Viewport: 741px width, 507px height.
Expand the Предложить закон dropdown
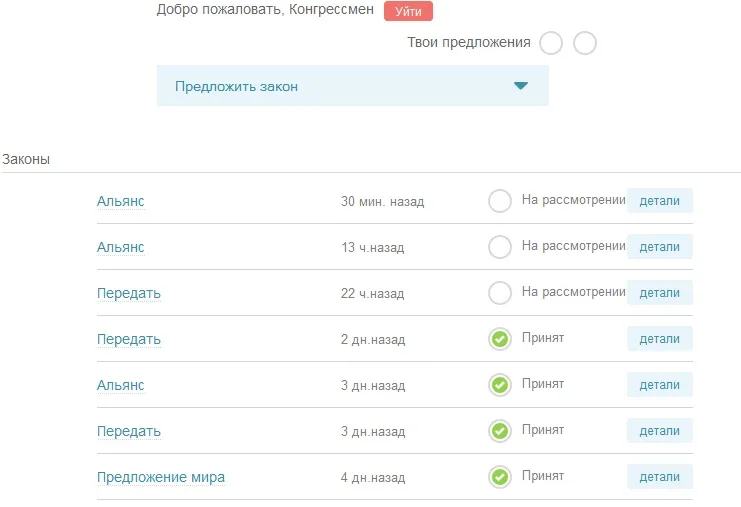pos(352,86)
